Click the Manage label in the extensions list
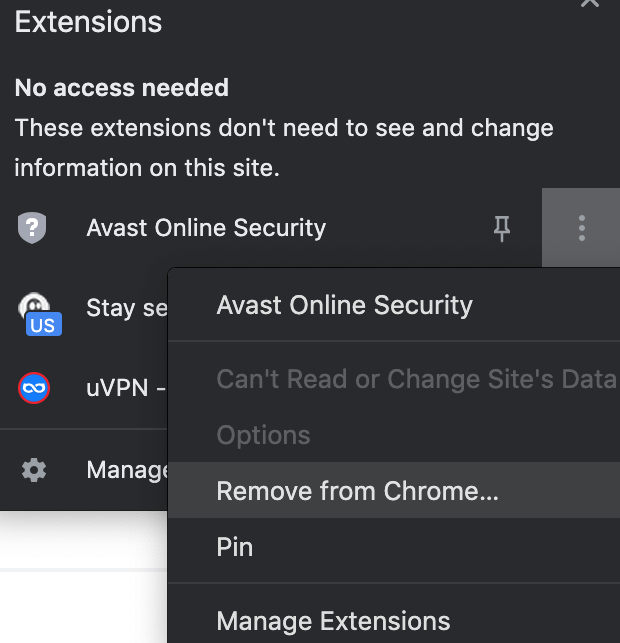The width and height of the screenshot is (620, 643). coord(126,469)
